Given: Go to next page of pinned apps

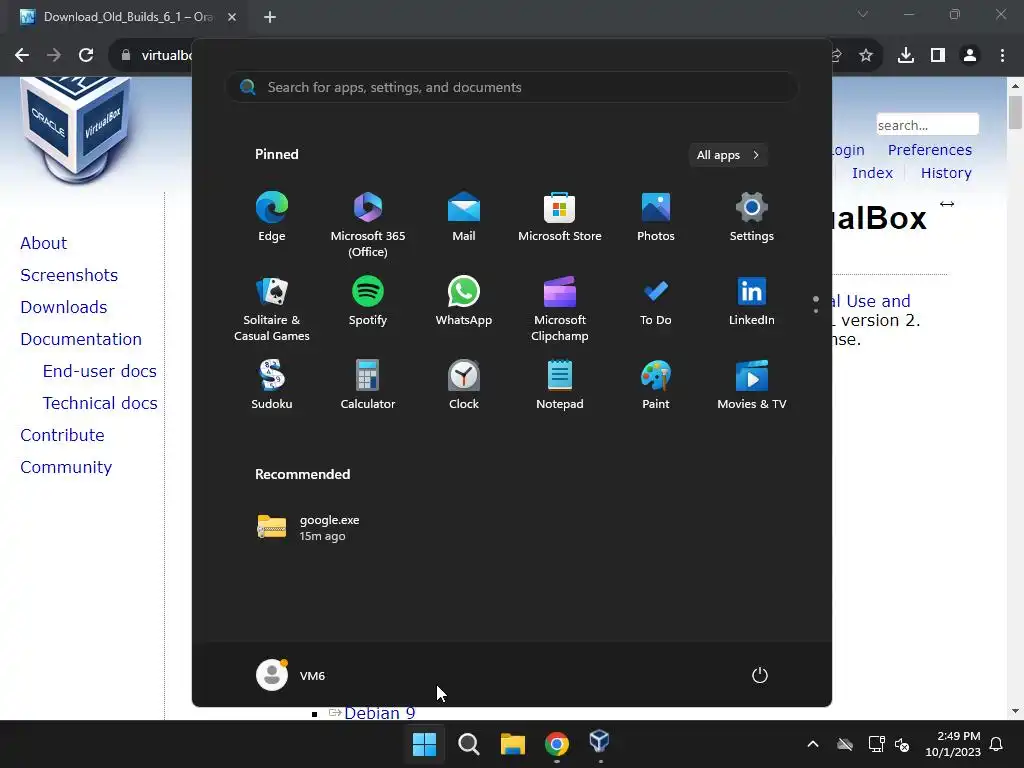Looking at the screenshot, I should coord(816,311).
